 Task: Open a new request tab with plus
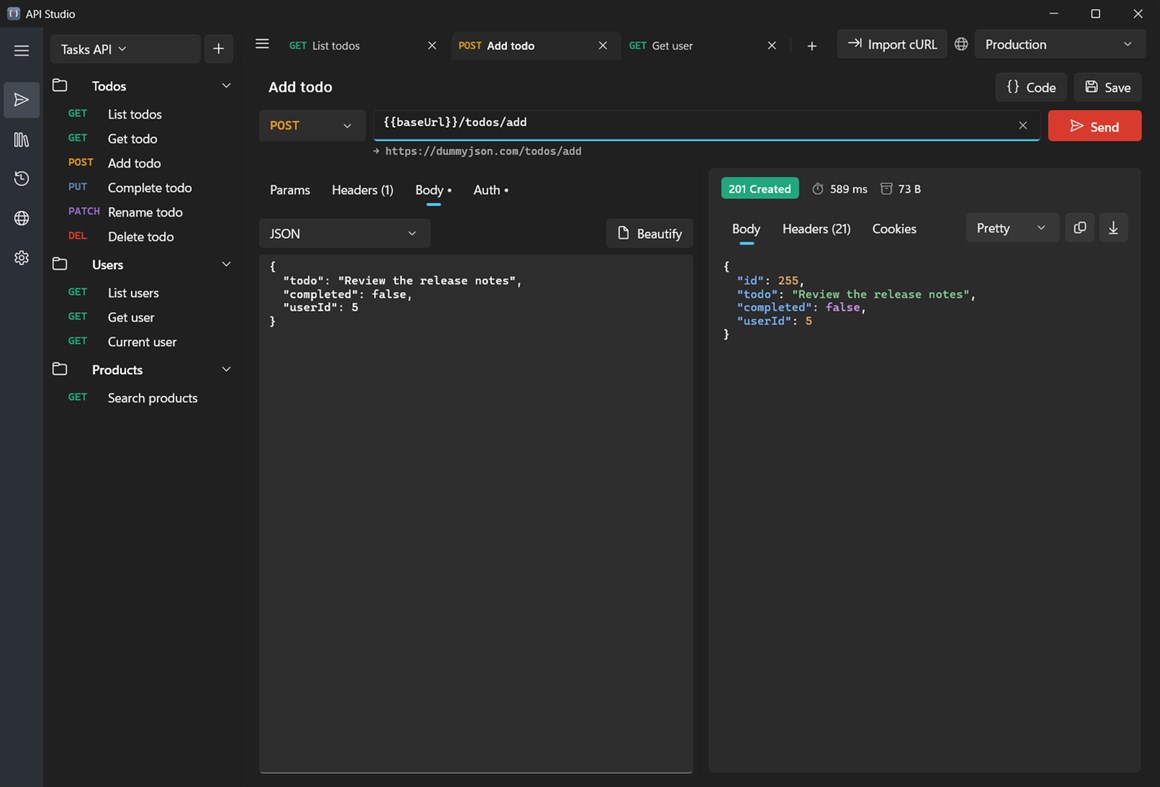(812, 46)
